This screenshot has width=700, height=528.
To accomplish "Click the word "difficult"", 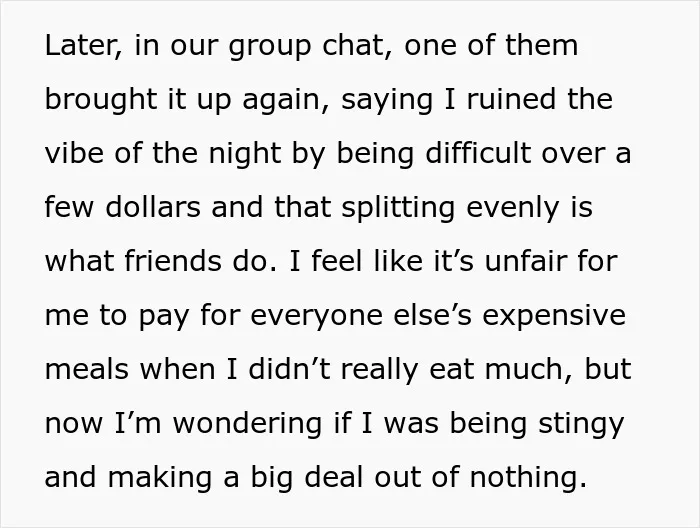I will [x=478, y=153].
